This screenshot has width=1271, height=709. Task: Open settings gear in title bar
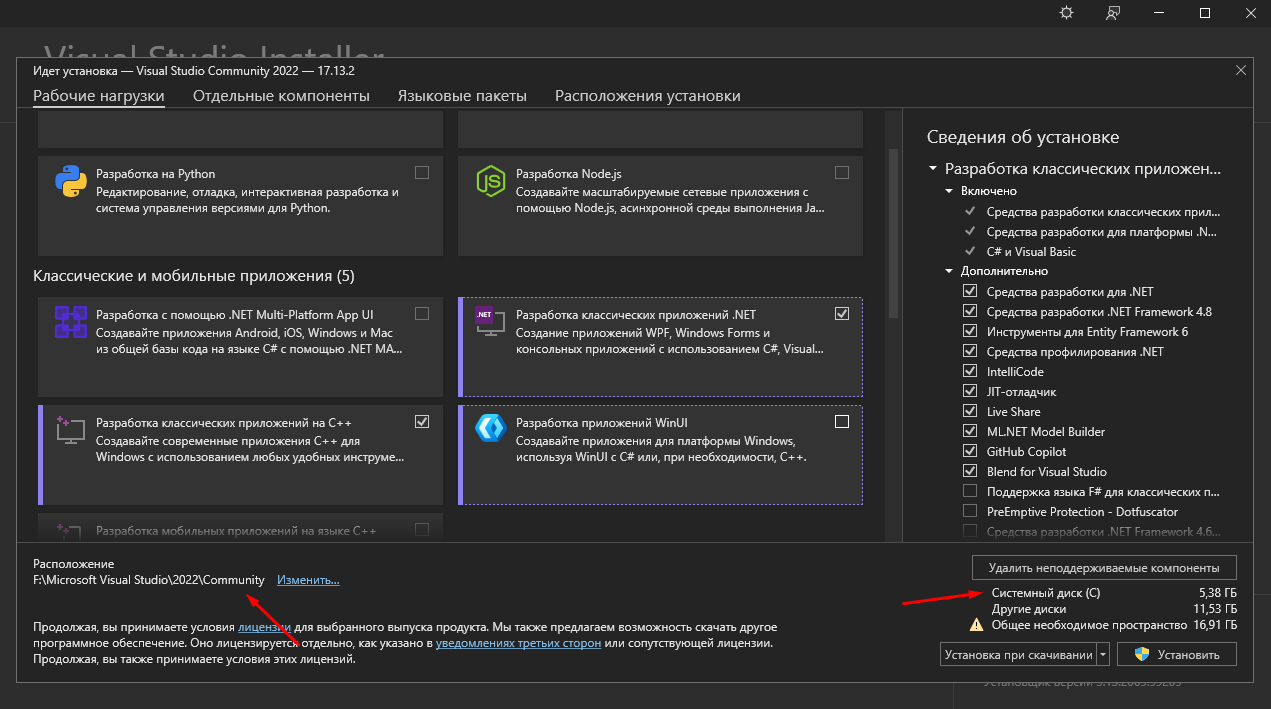tap(1066, 13)
